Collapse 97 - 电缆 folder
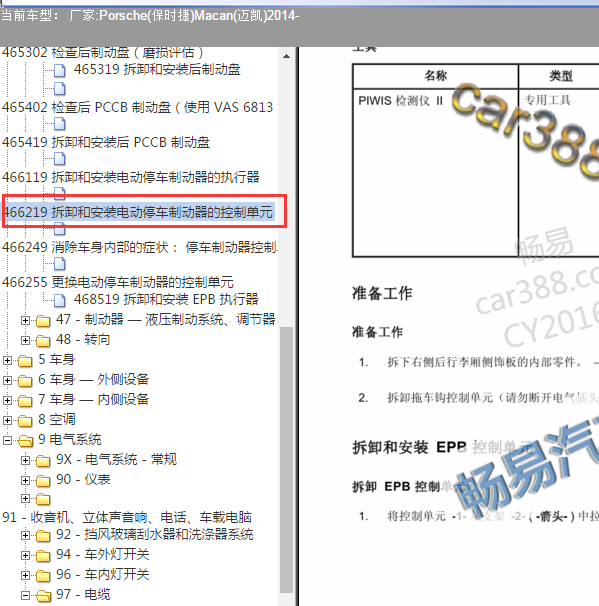This screenshot has width=599, height=606. pos(26,595)
